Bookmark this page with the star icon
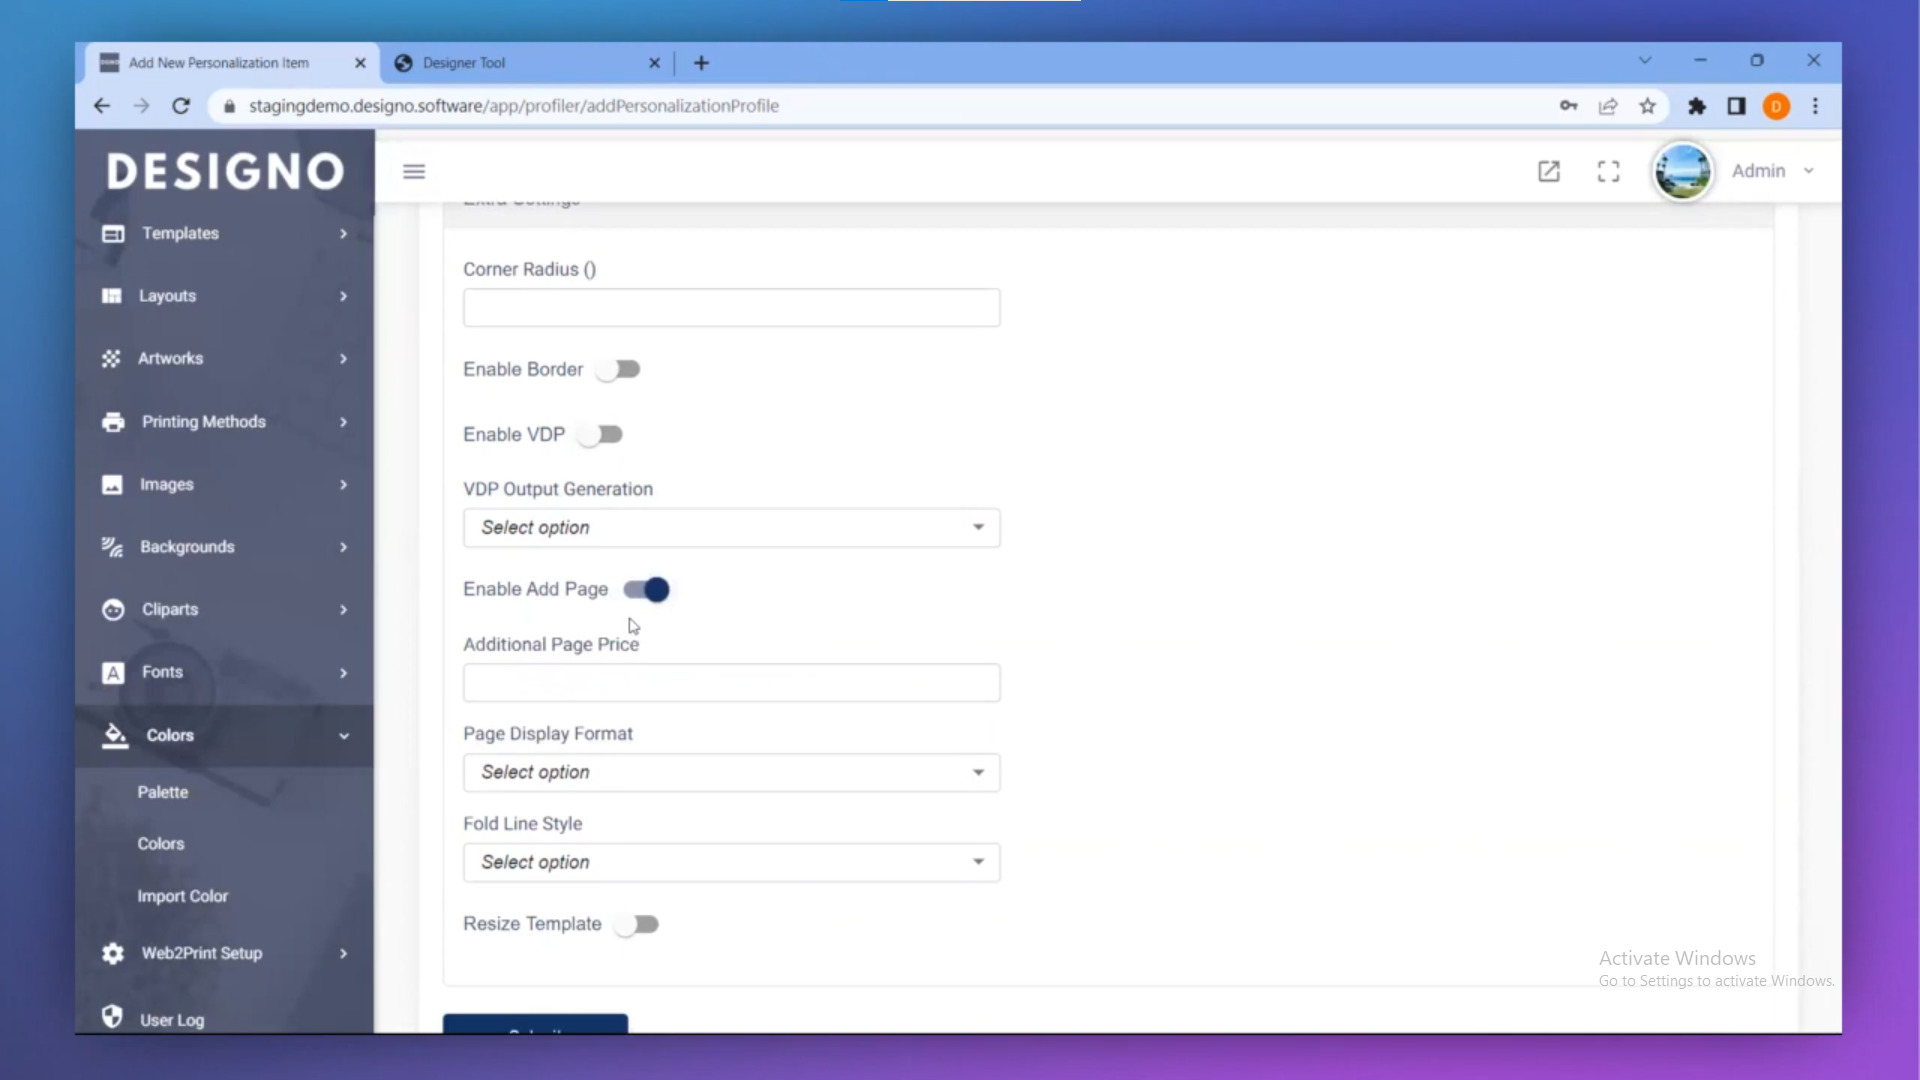The width and height of the screenshot is (1920, 1080). pos(1647,106)
